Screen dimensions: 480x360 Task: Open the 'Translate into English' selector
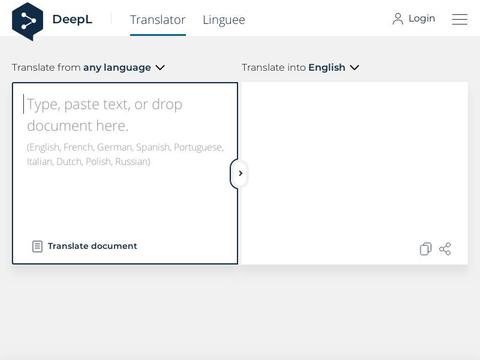300,68
